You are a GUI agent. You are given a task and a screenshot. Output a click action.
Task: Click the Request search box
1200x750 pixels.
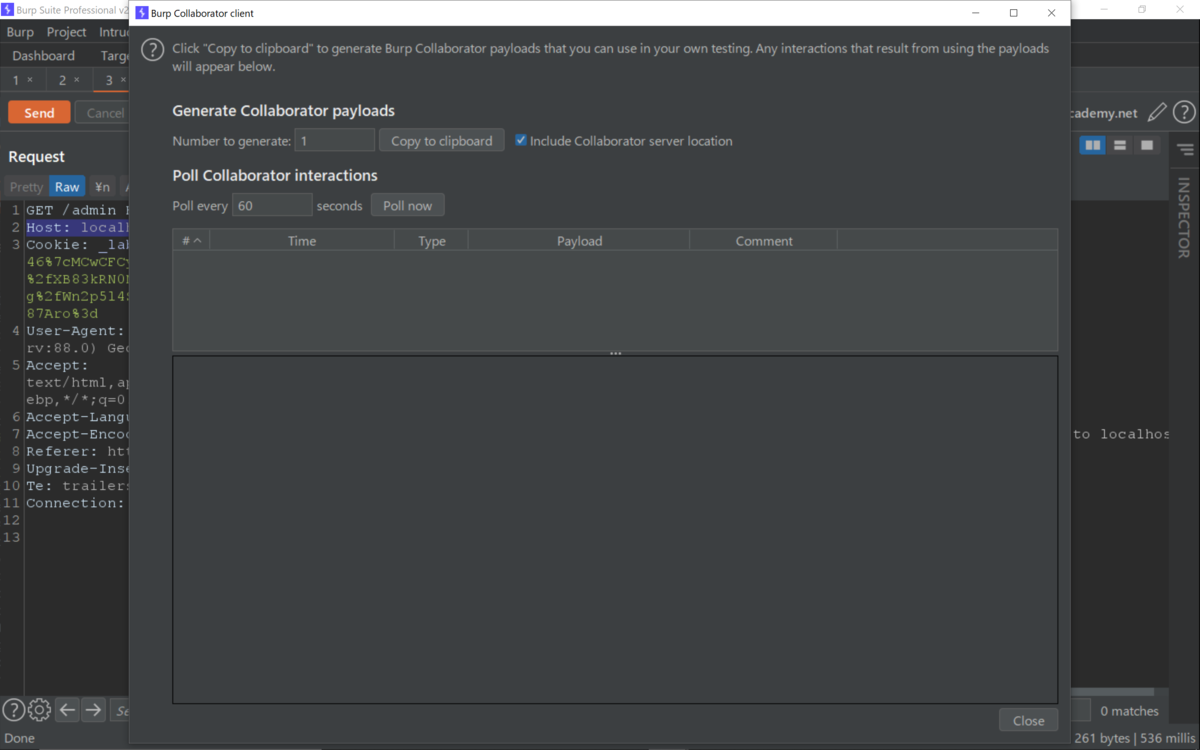(x=119, y=711)
